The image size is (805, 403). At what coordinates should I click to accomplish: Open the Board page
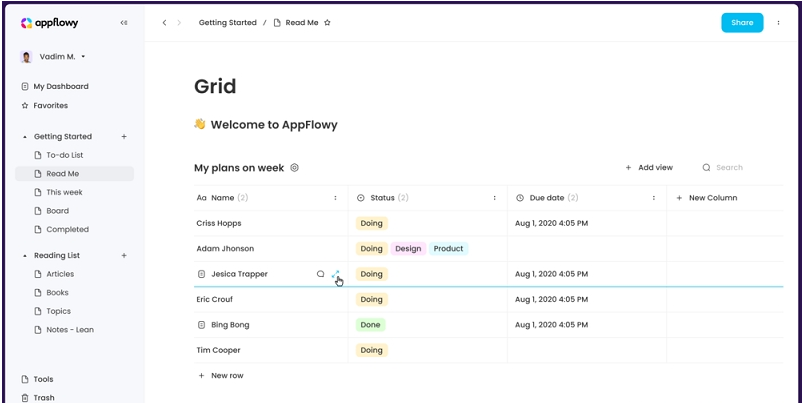[51, 210]
